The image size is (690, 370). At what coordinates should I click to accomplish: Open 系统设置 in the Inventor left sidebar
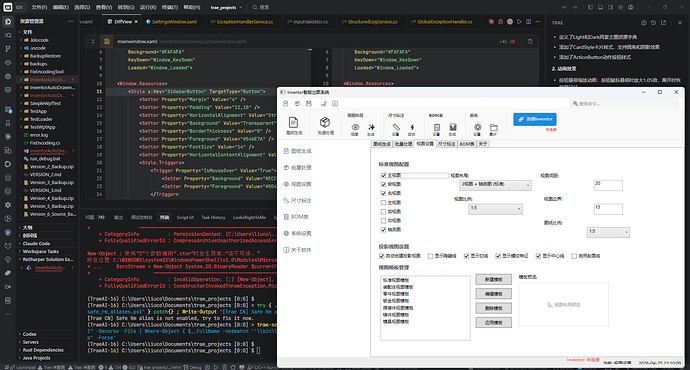click(x=297, y=233)
